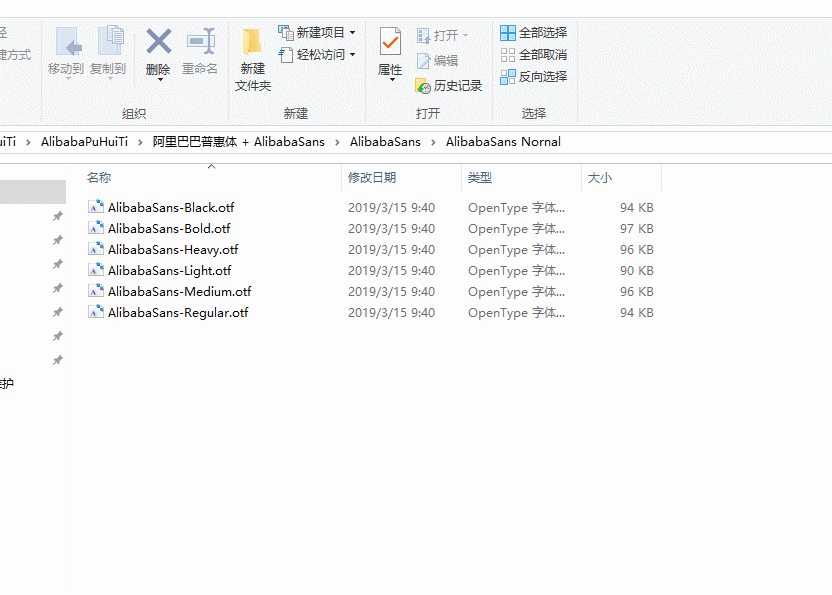Click Select all (全部选择)

pos(534,33)
